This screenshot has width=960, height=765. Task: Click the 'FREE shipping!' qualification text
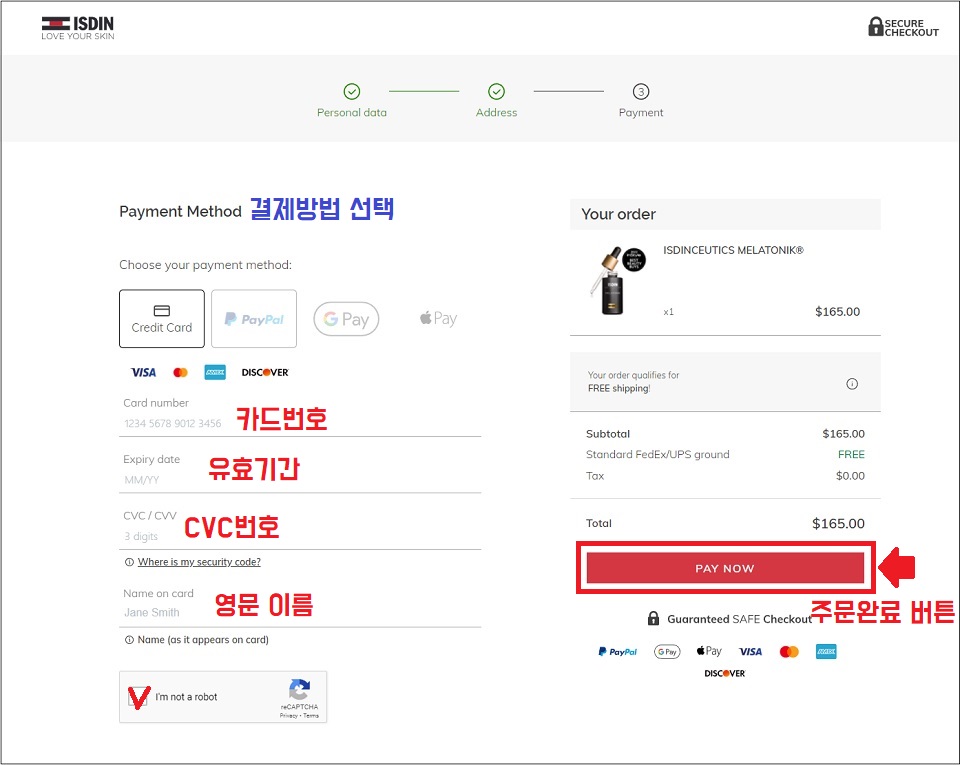(619, 389)
